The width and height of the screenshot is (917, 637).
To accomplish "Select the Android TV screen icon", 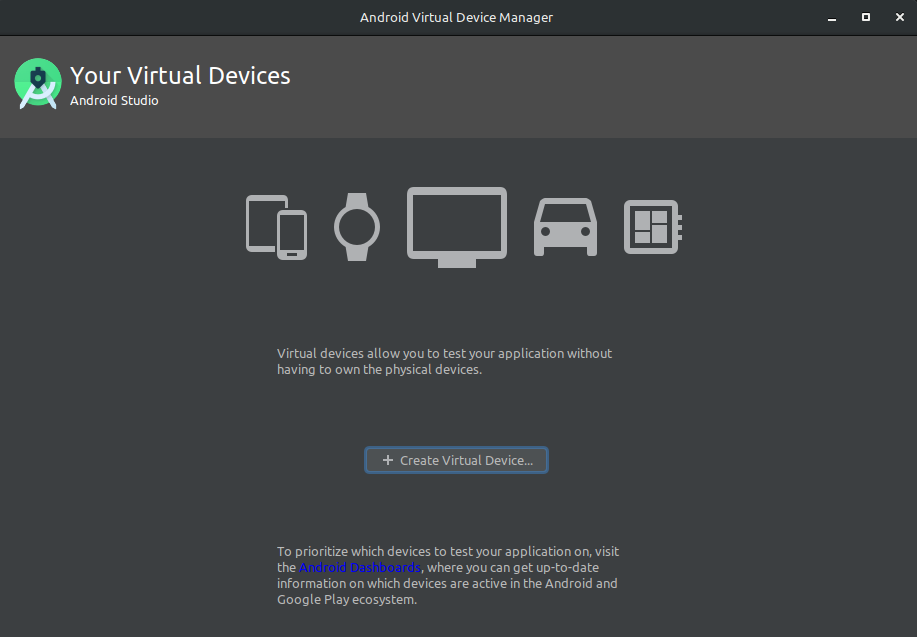I will [x=457, y=227].
